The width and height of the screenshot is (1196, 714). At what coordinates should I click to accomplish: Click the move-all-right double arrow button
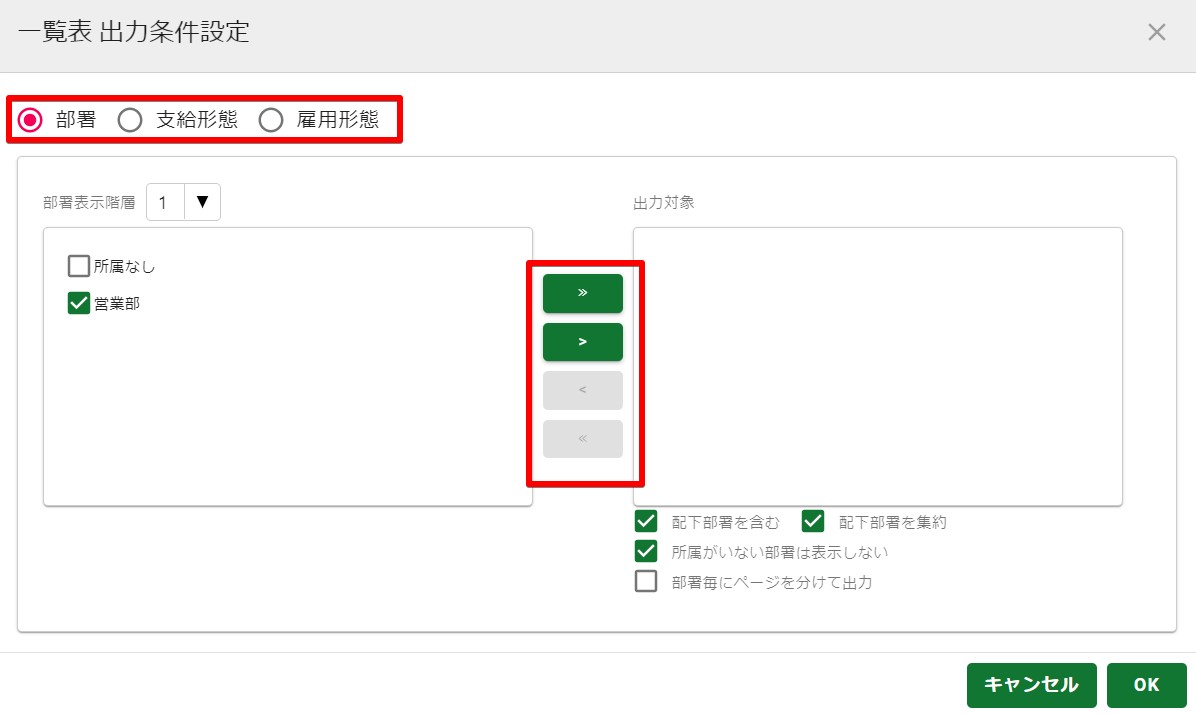tap(583, 293)
